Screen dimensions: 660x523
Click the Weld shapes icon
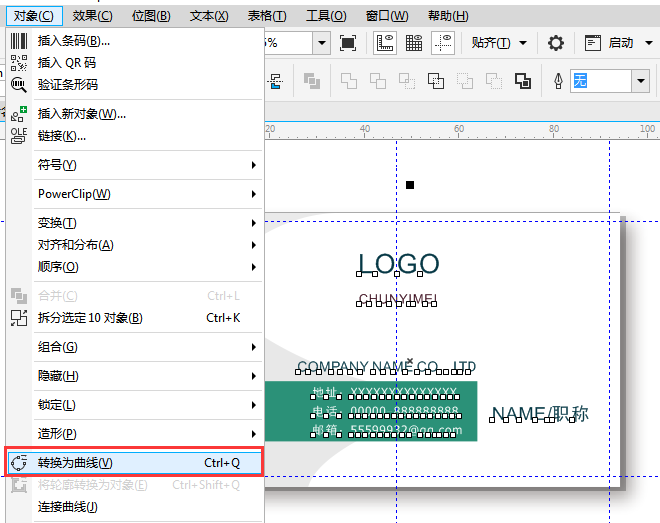tap(349, 81)
